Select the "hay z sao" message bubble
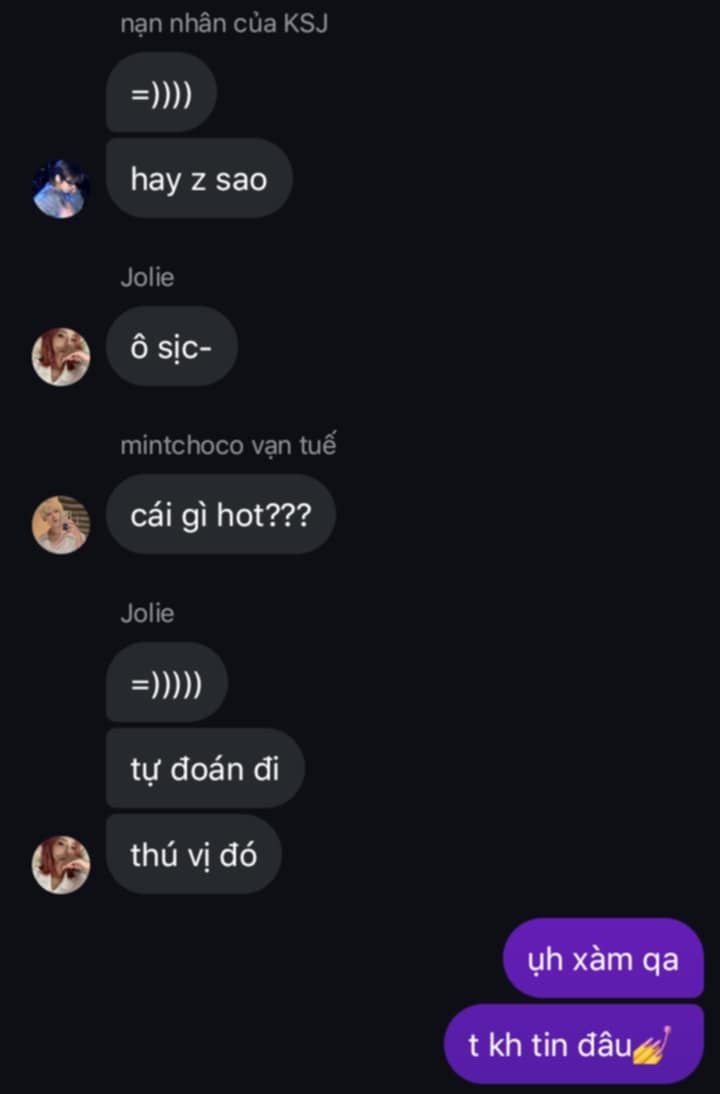Image resolution: width=720 pixels, height=1094 pixels. 199,178
